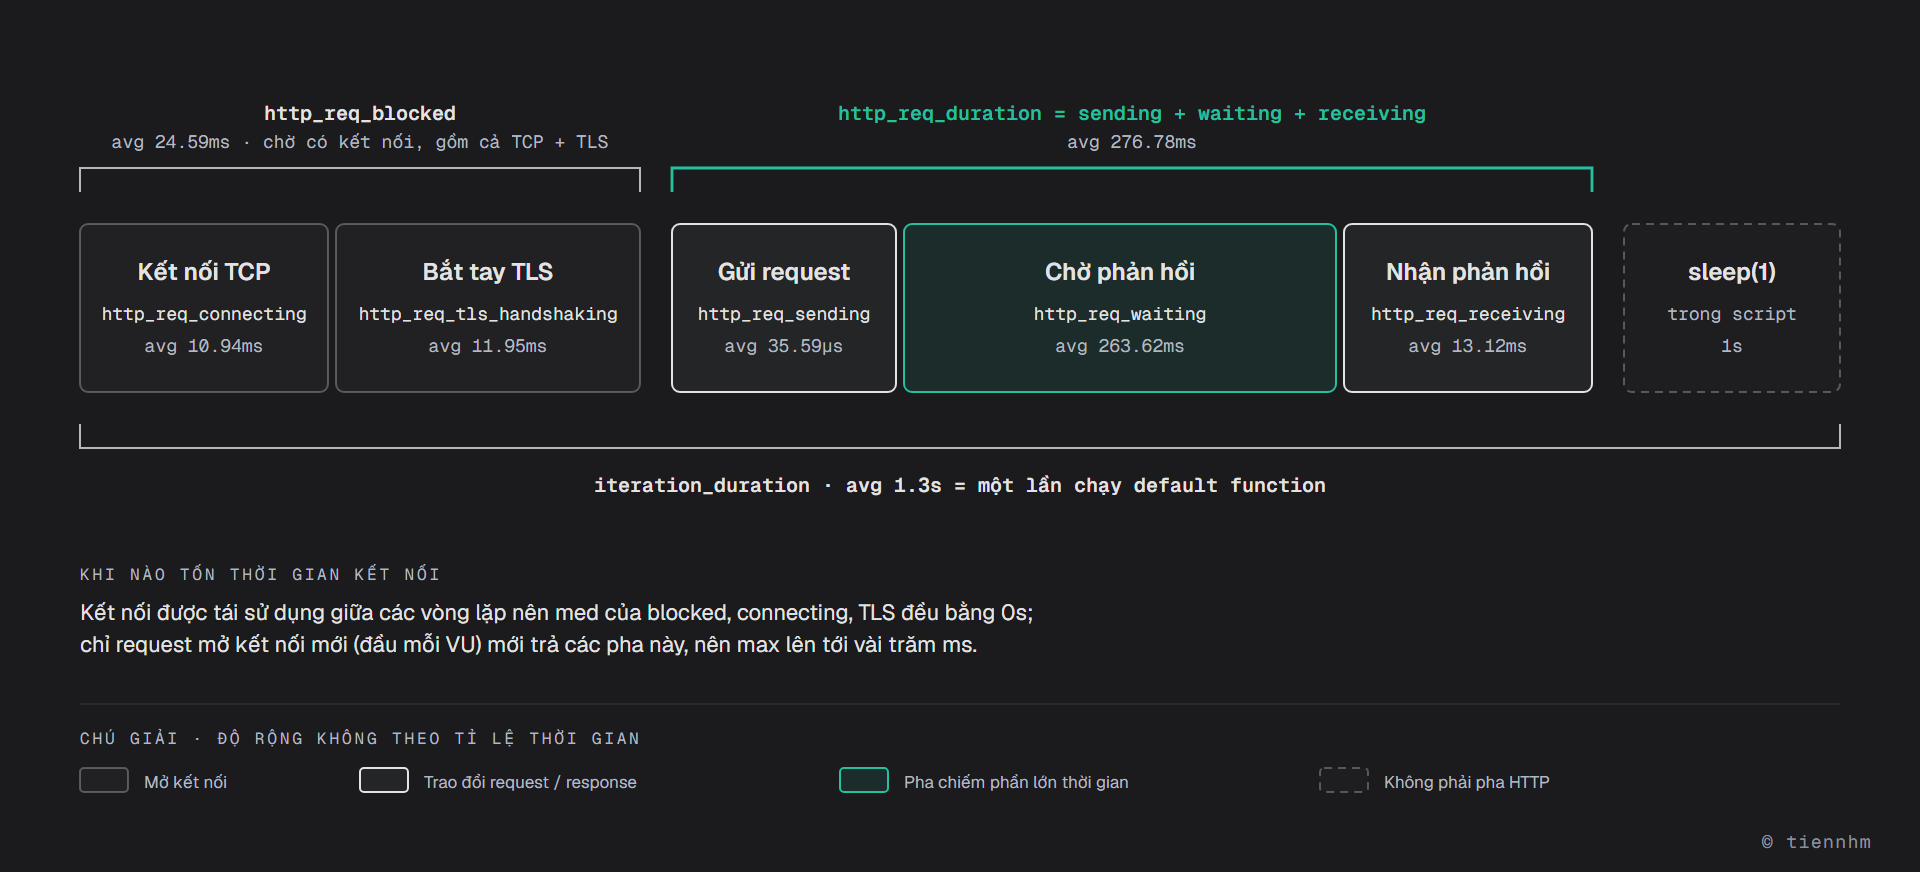
Task: Click the green 'Pha chiếm phần lớn thời gian' swatch
Action: tap(864, 780)
